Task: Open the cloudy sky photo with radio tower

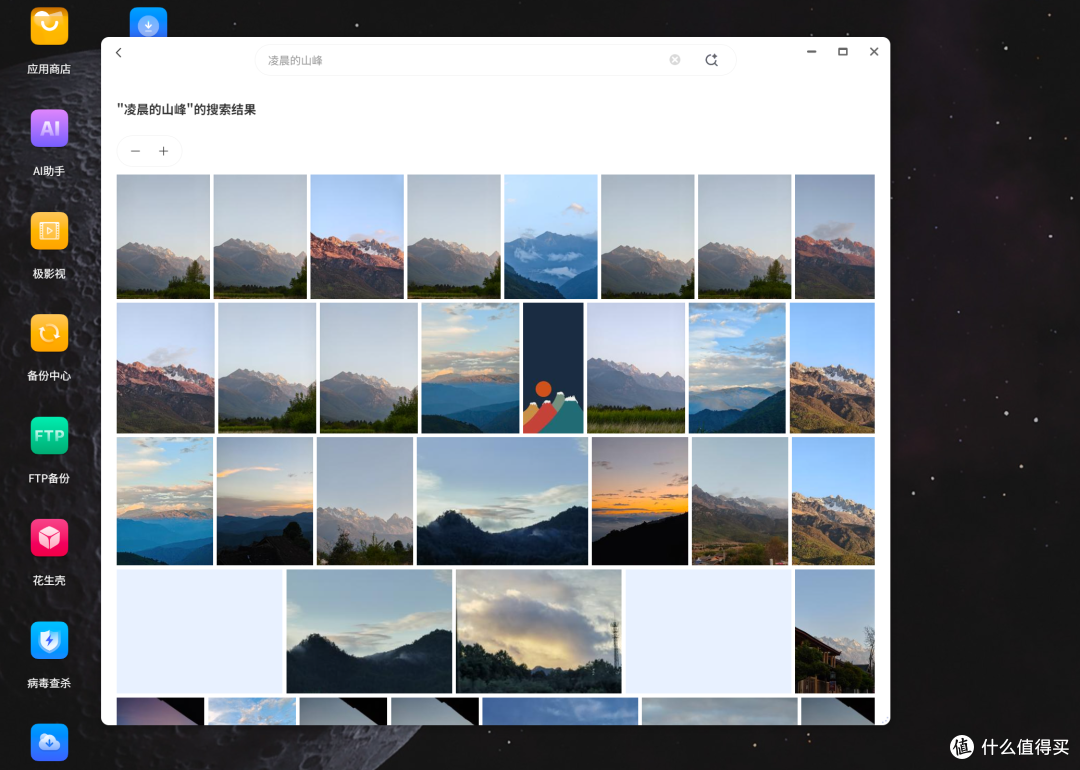Action: point(539,631)
